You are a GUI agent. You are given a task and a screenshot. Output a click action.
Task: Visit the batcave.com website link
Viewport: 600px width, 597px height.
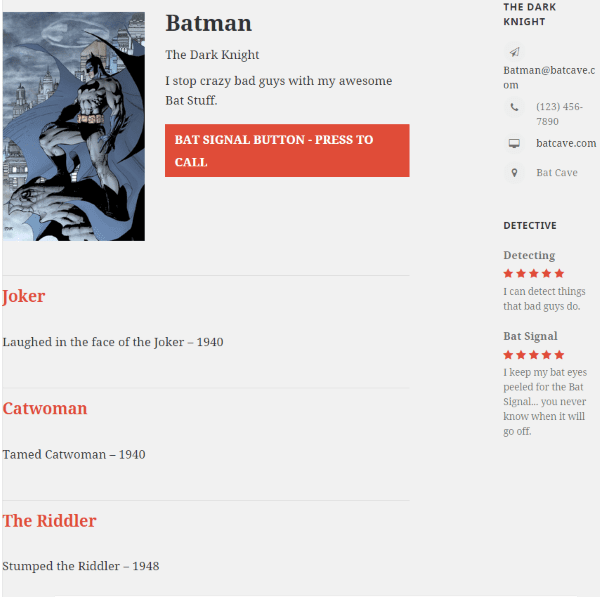pos(566,143)
